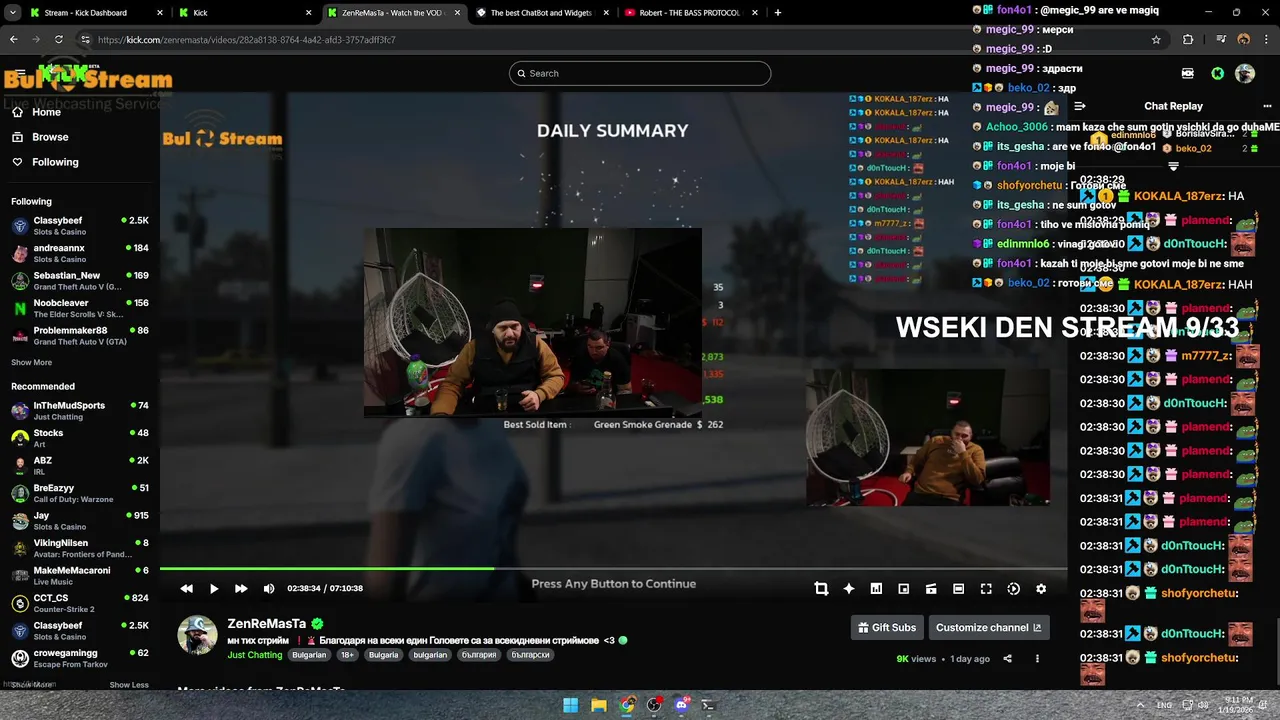1280x720 pixels.
Task: Open Noobcleaver channel avatar in sidebar
Action: 20,308
